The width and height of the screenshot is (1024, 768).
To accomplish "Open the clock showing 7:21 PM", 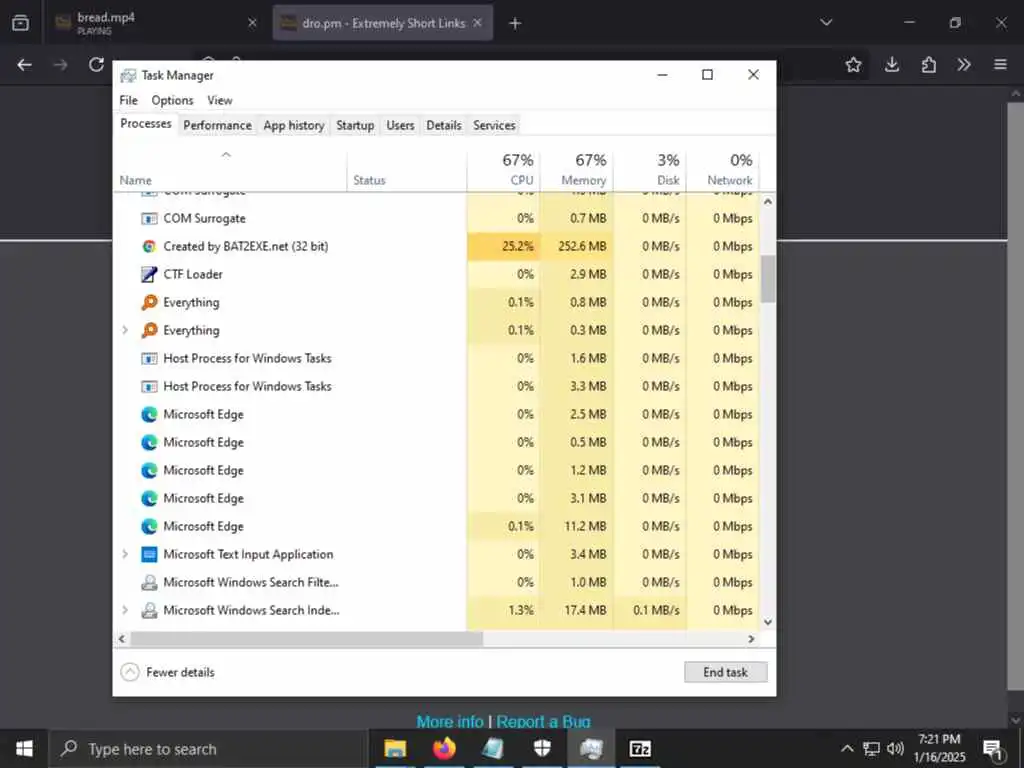I will (939, 748).
